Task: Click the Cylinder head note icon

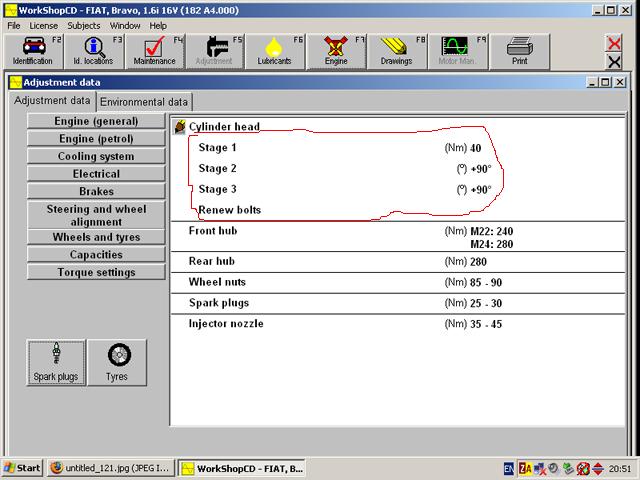Action: pos(179,127)
